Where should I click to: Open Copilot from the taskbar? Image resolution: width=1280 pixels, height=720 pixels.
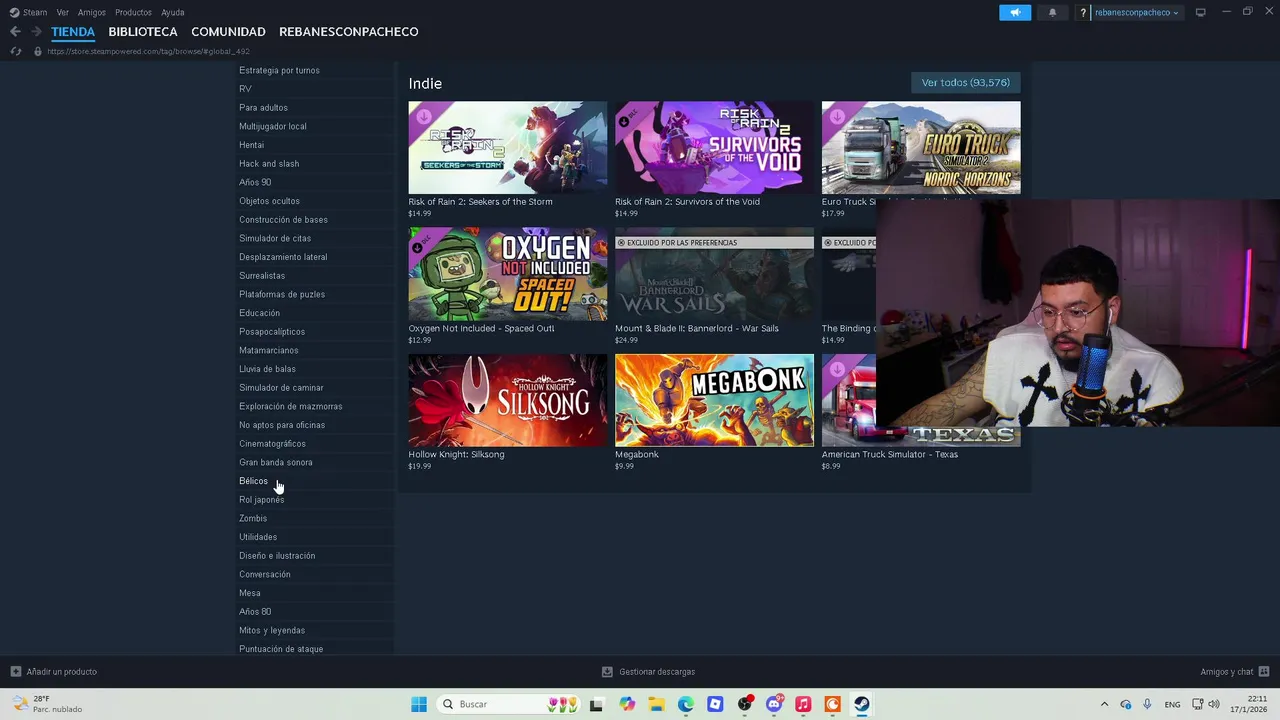coord(627,704)
